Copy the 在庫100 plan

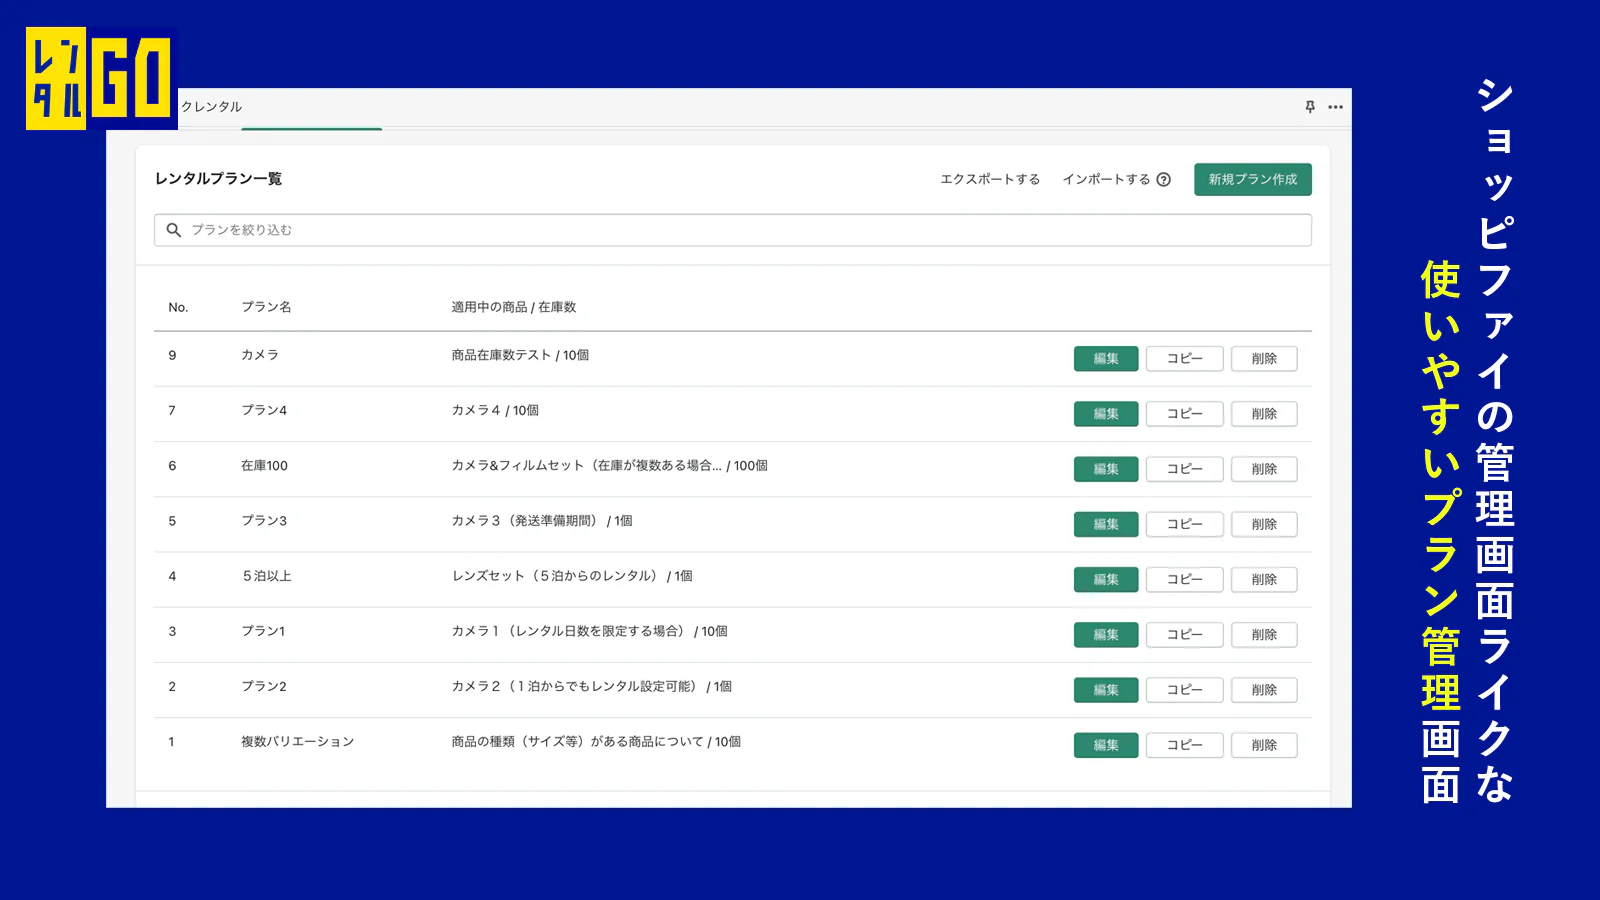pyautogui.click(x=1184, y=469)
